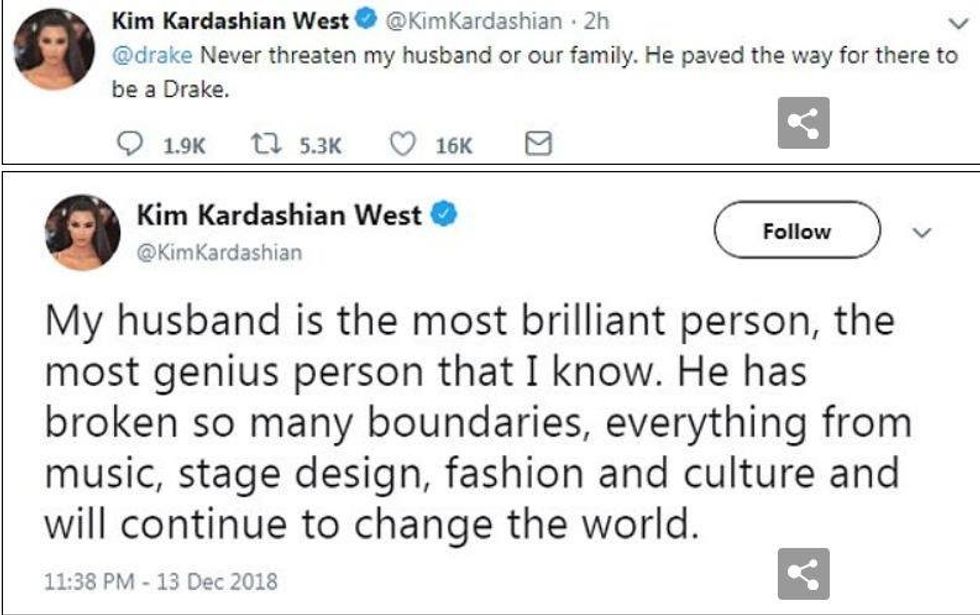Click the 2h timestamp on the top tweet

tap(596, 19)
